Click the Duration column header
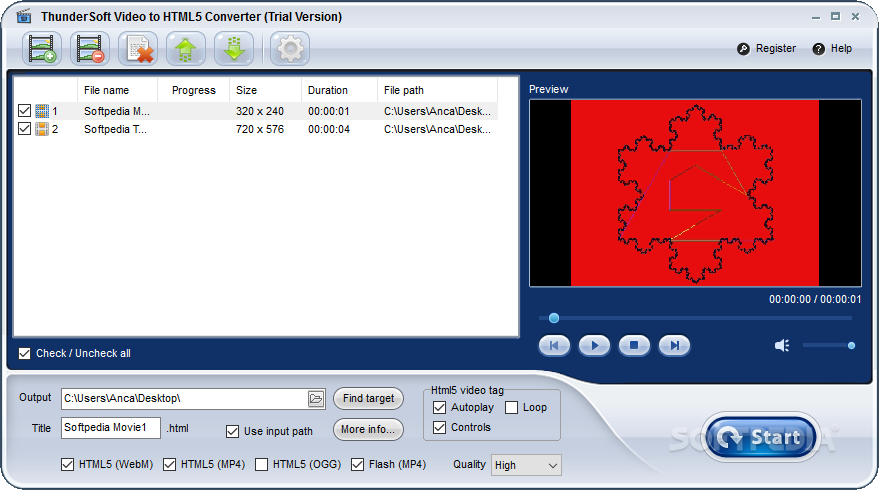This screenshot has width=879, height=490. click(339, 90)
